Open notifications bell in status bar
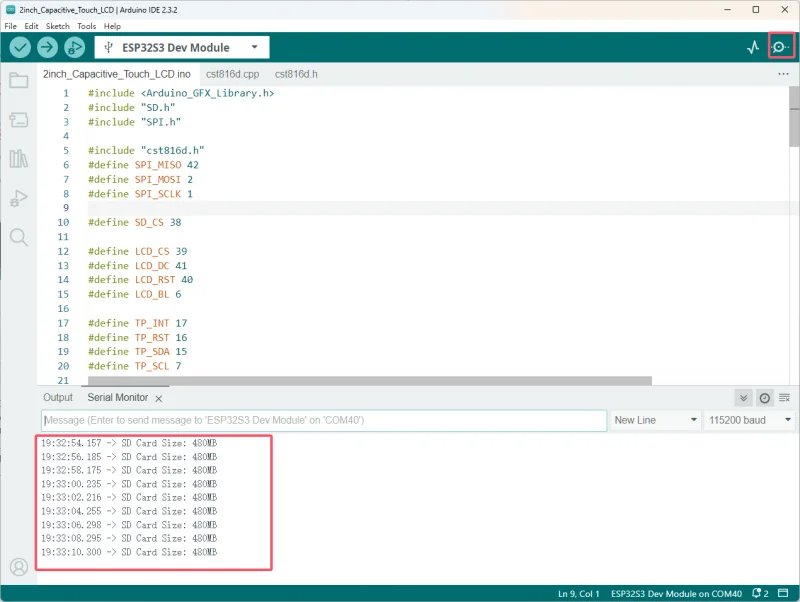Image resolution: width=800 pixels, height=602 pixels. [x=760, y=593]
